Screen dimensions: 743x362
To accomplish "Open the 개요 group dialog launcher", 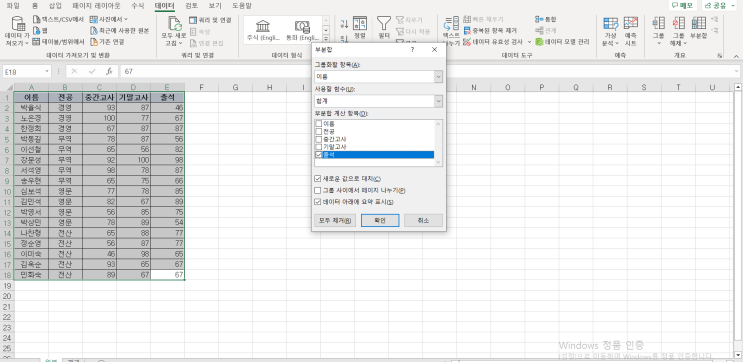I will coord(720,55).
